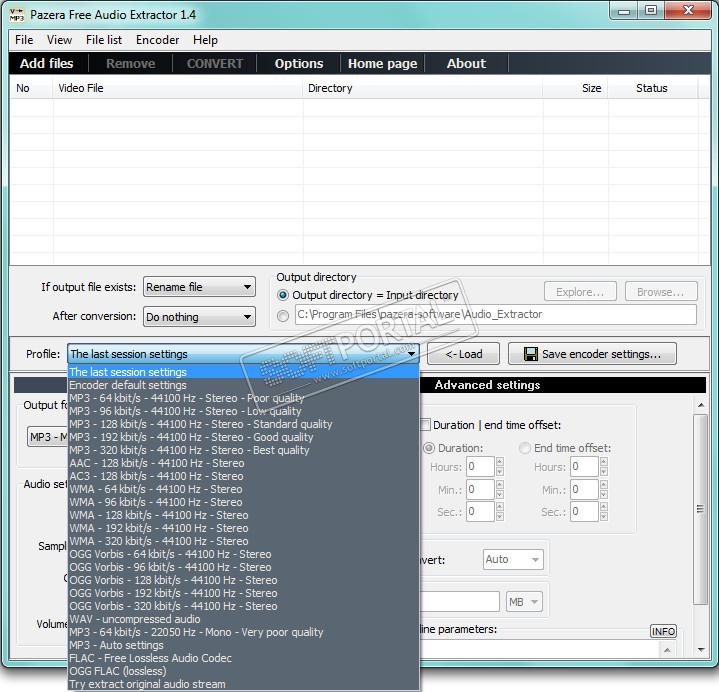Viewport: 719px width, 692px height.
Task: Select The last session settings option
Action: (243, 372)
